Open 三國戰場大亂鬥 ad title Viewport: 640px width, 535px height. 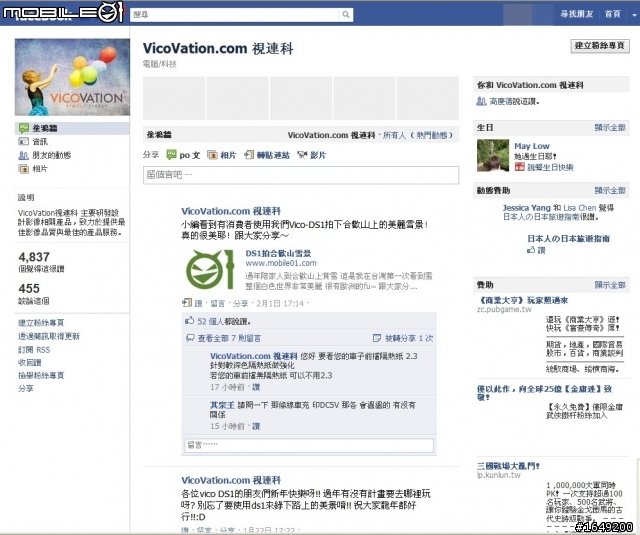click(x=509, y=466)
